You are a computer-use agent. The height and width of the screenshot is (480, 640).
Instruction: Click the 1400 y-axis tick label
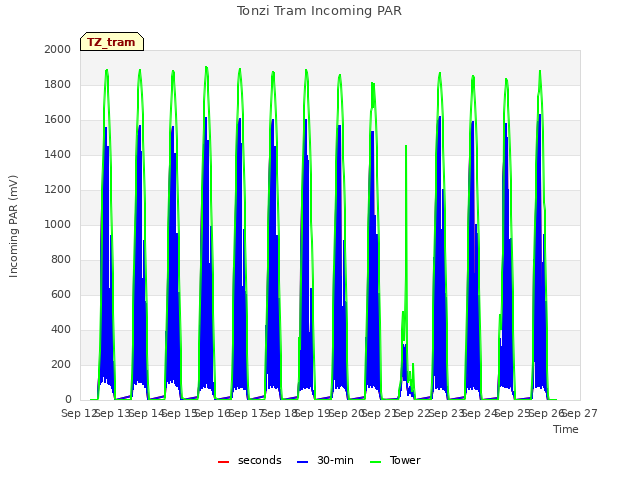point(58,154)
